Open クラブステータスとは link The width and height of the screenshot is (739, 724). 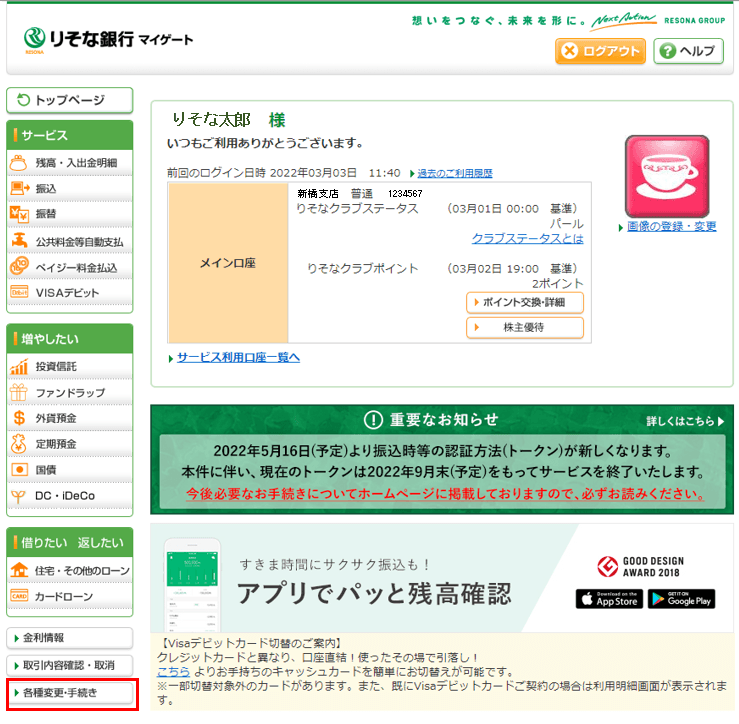[x=527, y=239]
